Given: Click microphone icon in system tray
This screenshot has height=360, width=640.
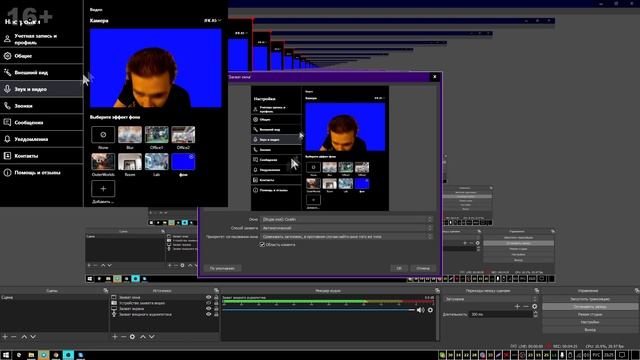Looking at the screenshot, I should point(562,355).
